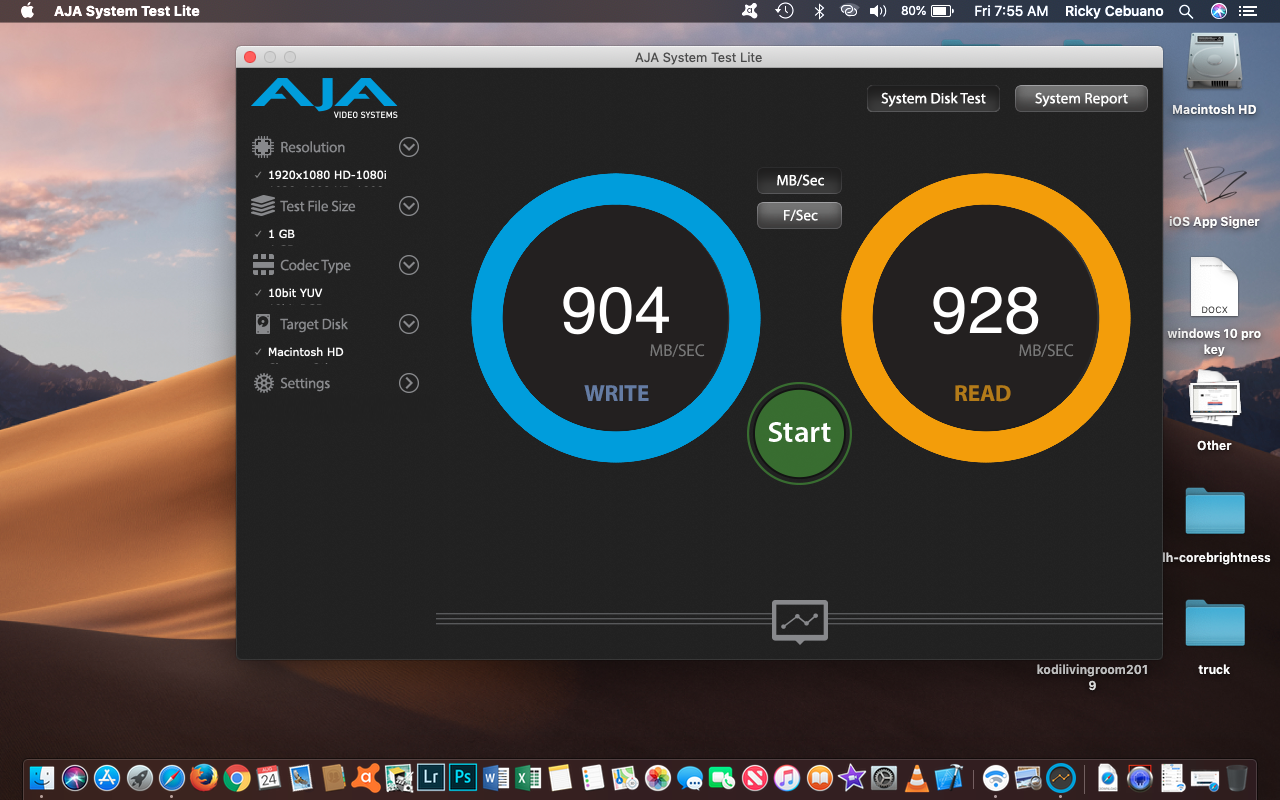Image resolution: width=1280 pixels, height=800 pixels.
Task: Open the System Report view
Action: tap(1081, 99)
